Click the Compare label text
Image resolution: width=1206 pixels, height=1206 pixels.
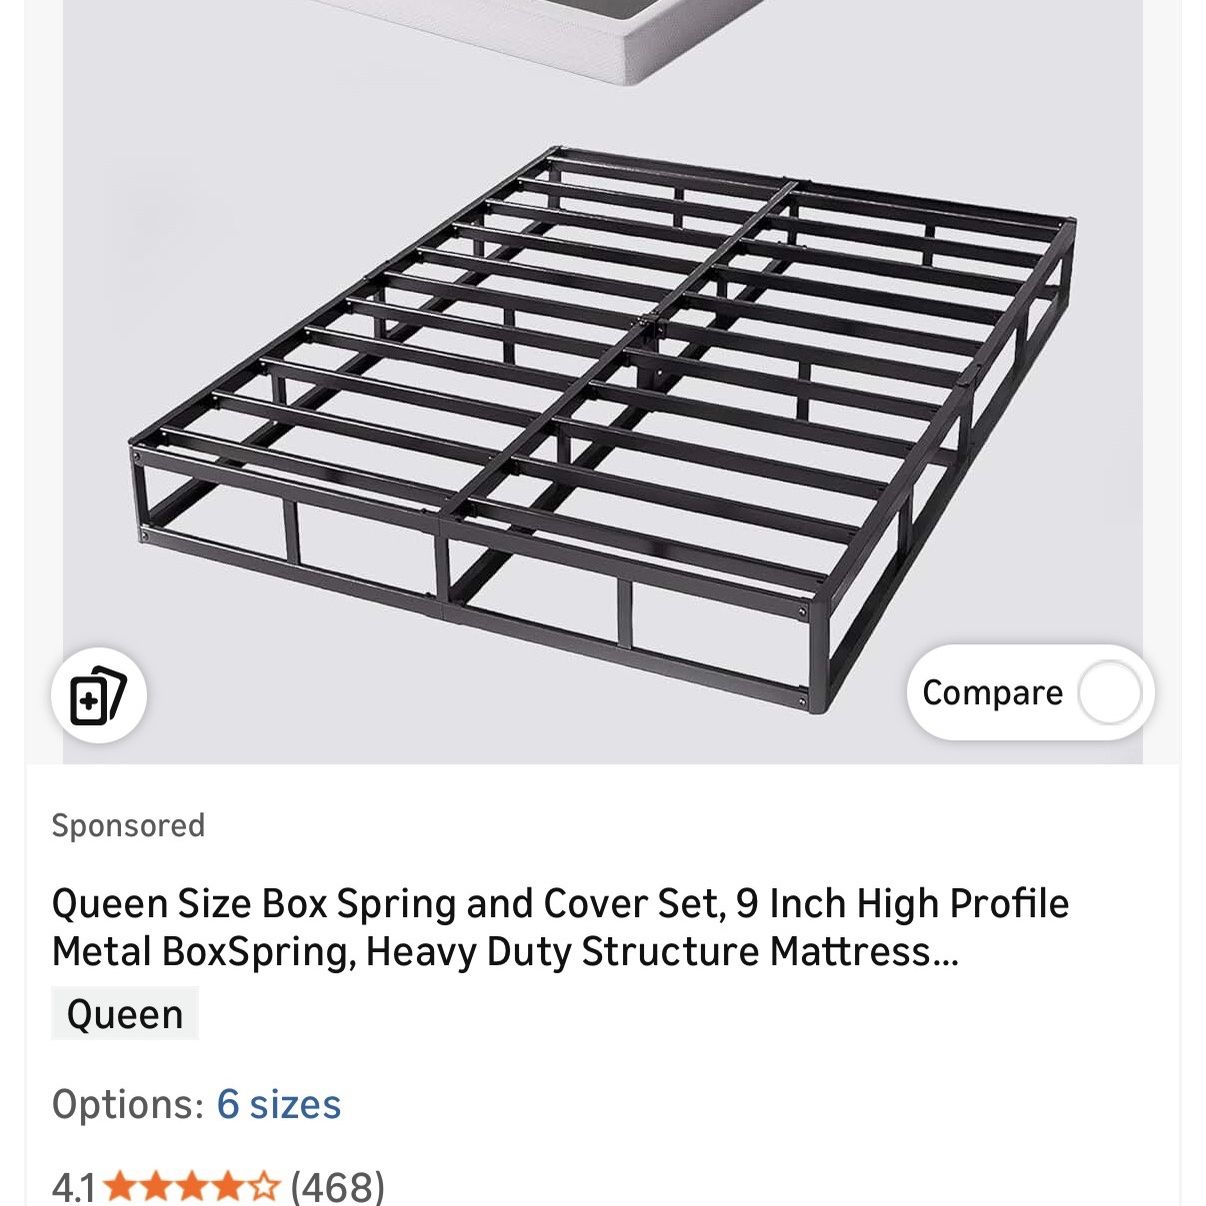click(x=992, y=693)
